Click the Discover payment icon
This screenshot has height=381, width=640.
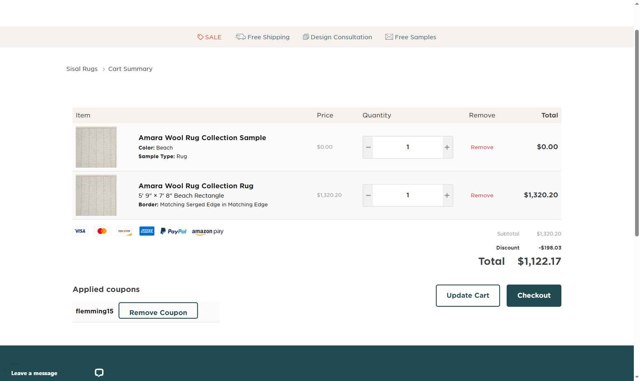pyautogui.click(x=124, y=231)
